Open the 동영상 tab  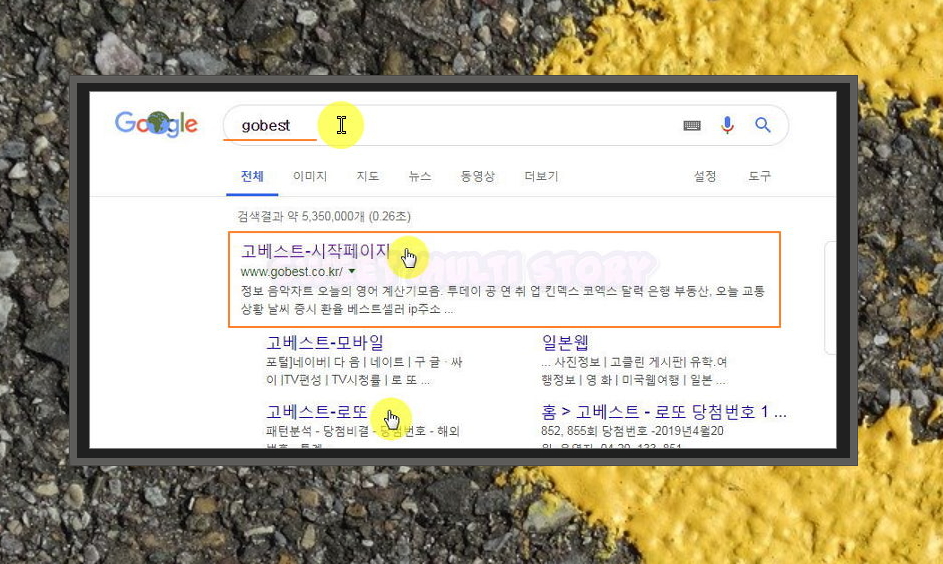coord(478,176)
